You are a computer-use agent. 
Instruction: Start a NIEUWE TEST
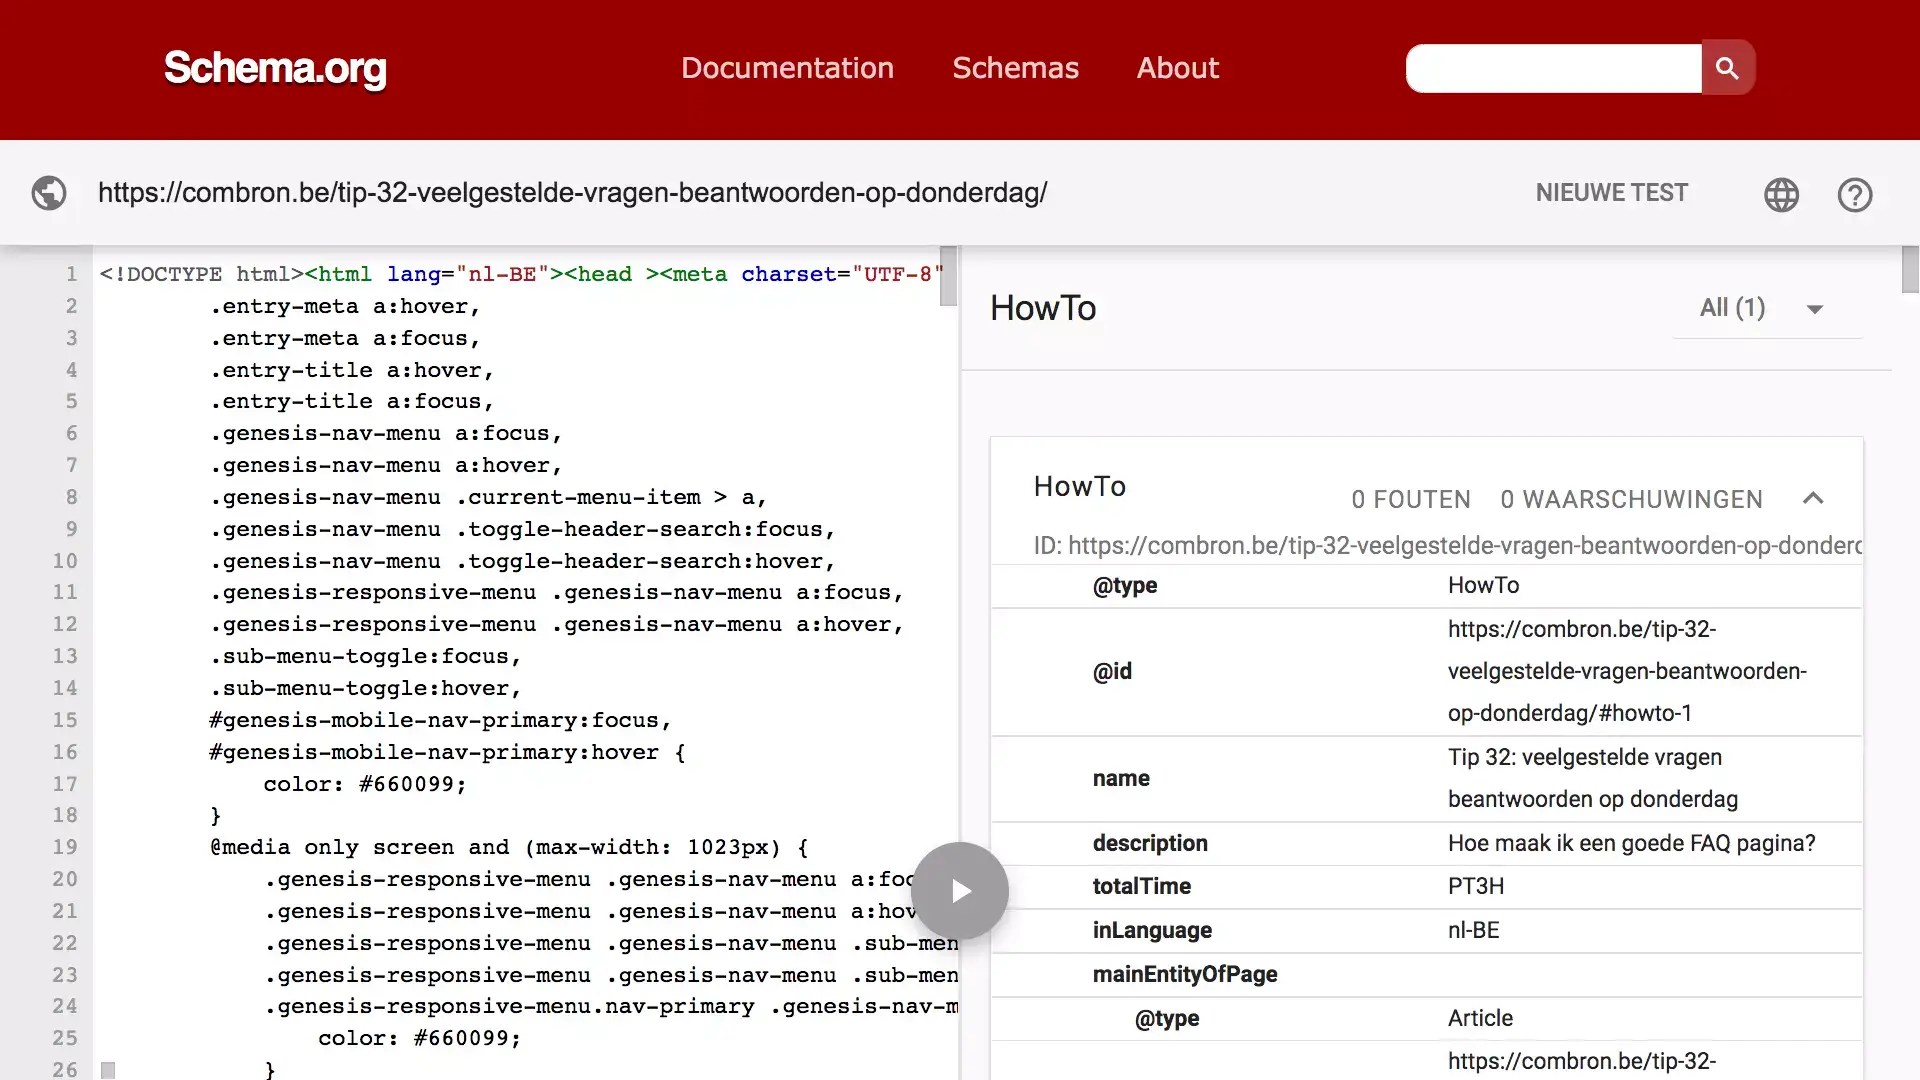(x=1611, y=192)
